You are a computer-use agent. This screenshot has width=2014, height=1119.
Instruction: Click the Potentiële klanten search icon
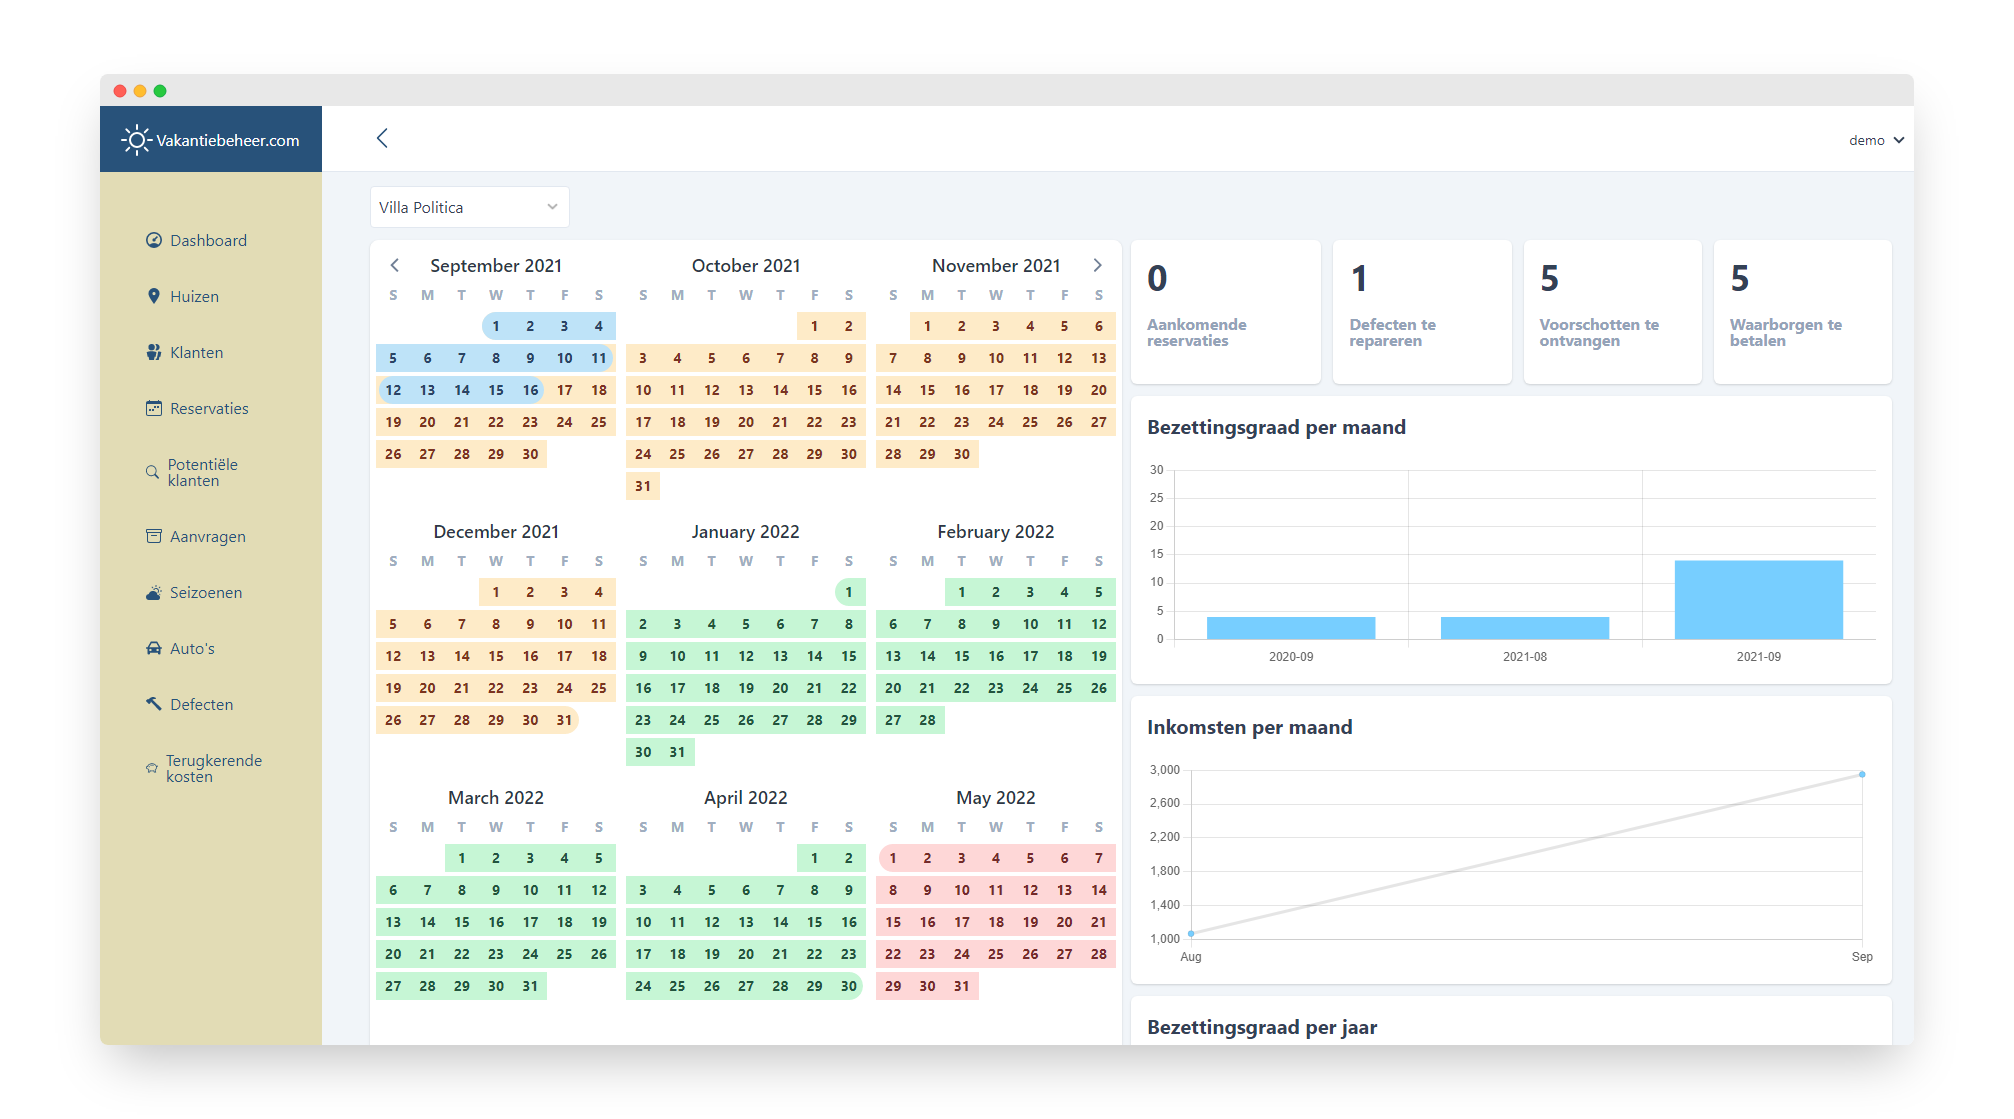click(x=152, y=472)
